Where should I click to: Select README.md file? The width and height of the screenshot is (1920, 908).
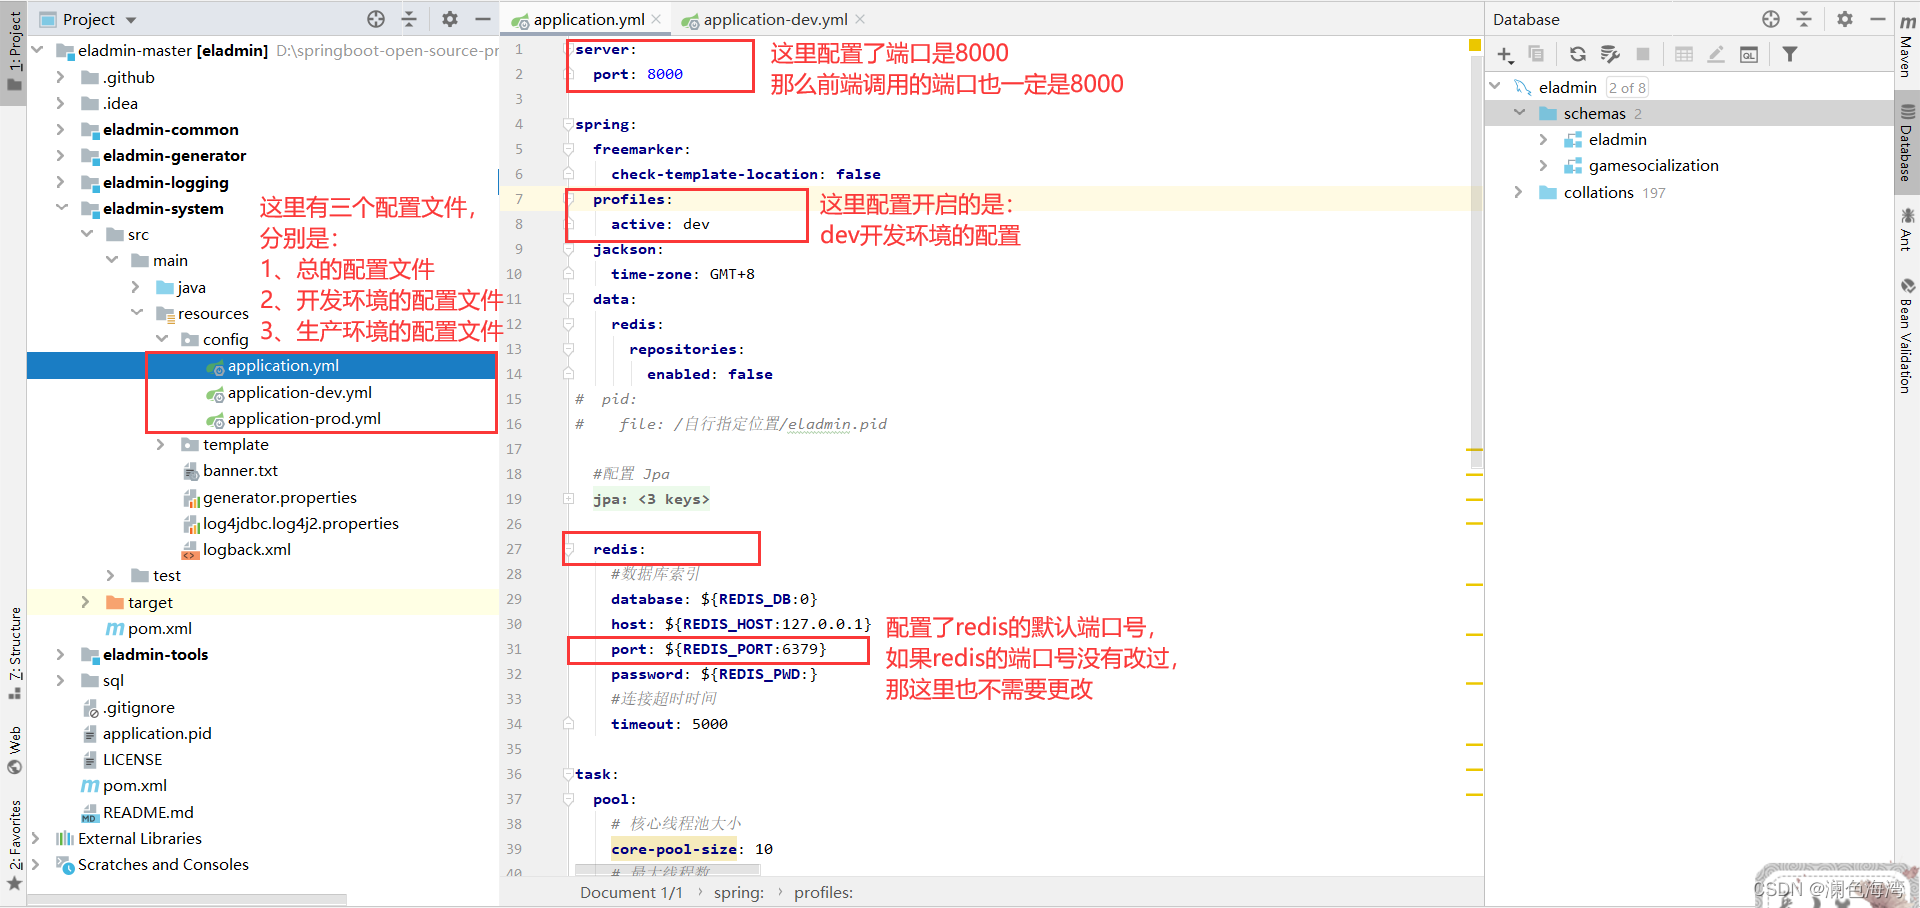(148, 812)
